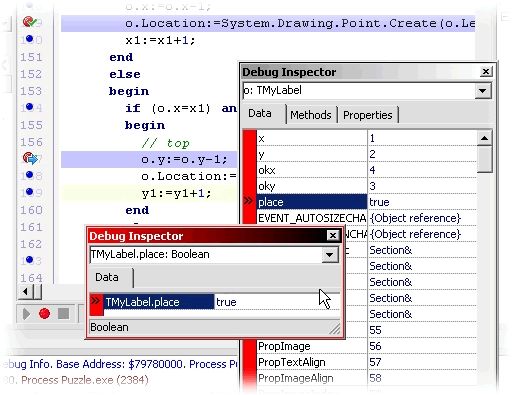Select the okx field row
Viewport: 513px width, 395px height.
click(x=367, y=170)
